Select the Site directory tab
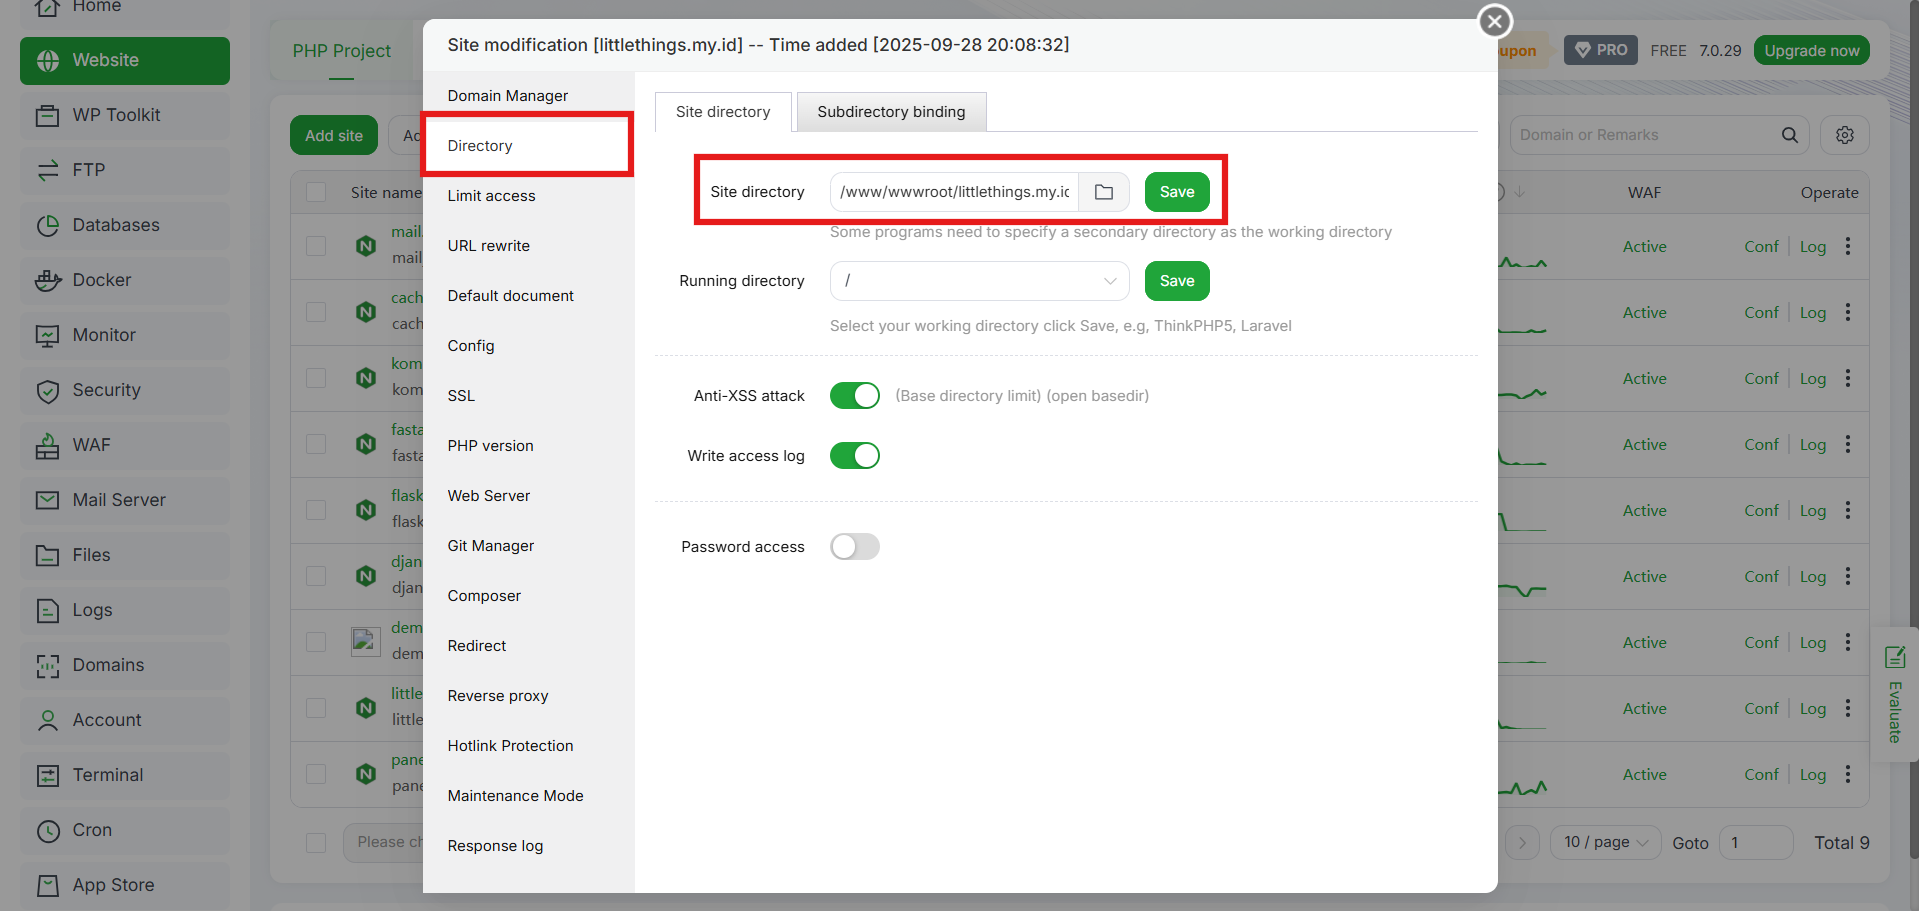Image resolution: width=1919 pixels, height=911 pixels. pos(723,112)
